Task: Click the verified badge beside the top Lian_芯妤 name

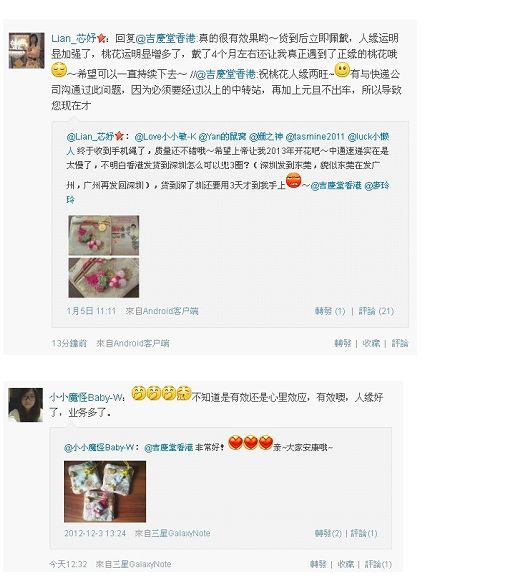Action: [102, 38]
